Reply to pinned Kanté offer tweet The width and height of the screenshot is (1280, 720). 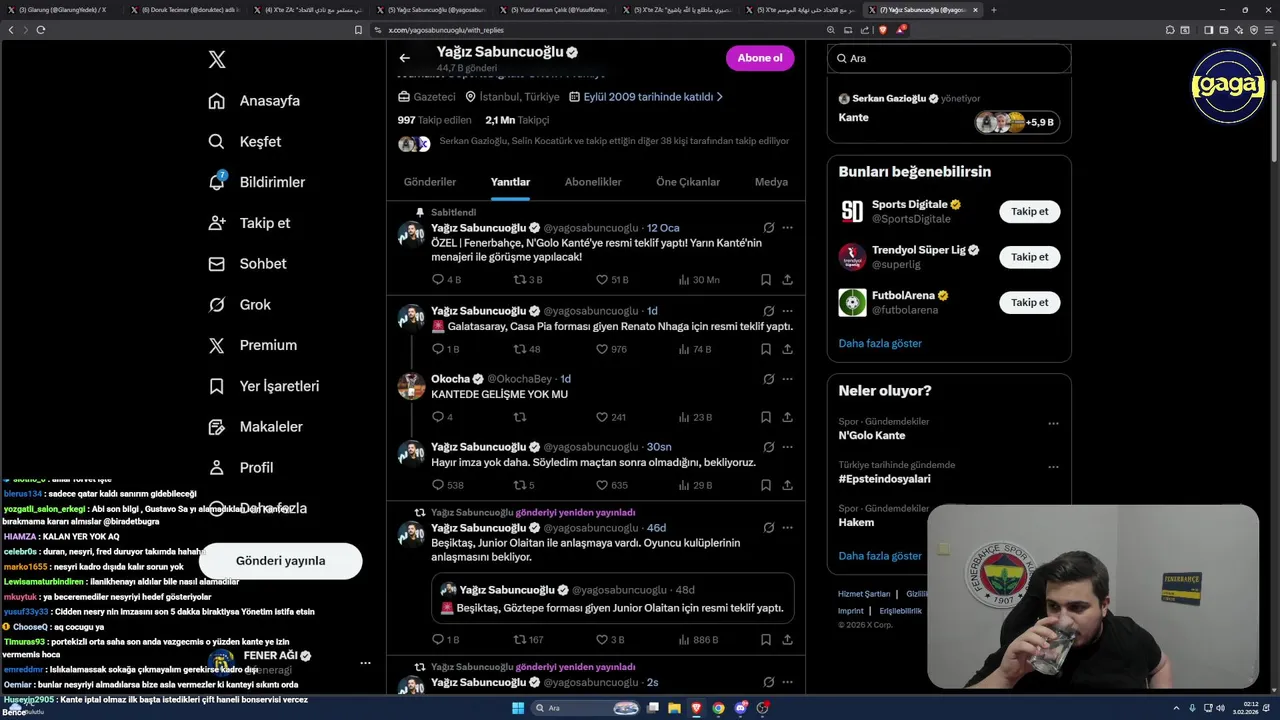coord(438,280)
